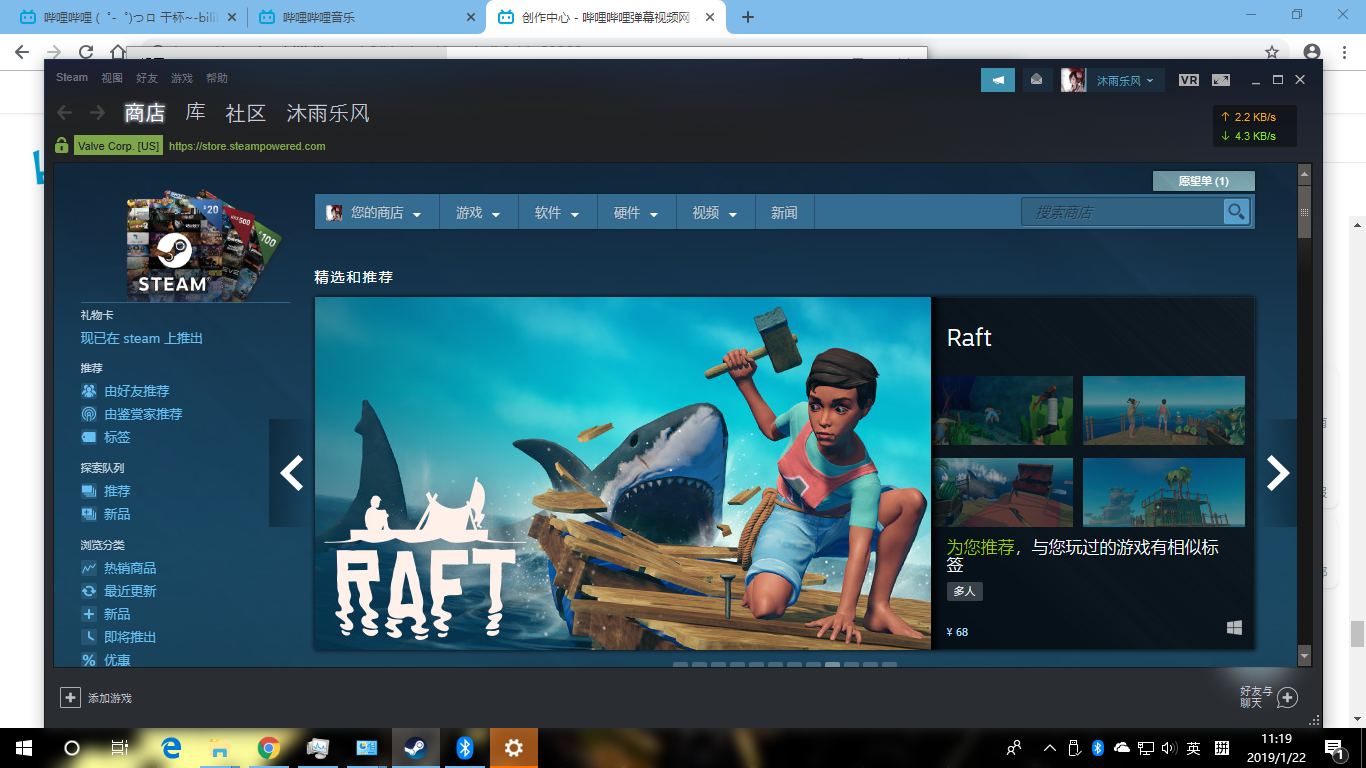Open the 视图 menu
This screenshot has width=1366, height=768.
coord(112,78)
